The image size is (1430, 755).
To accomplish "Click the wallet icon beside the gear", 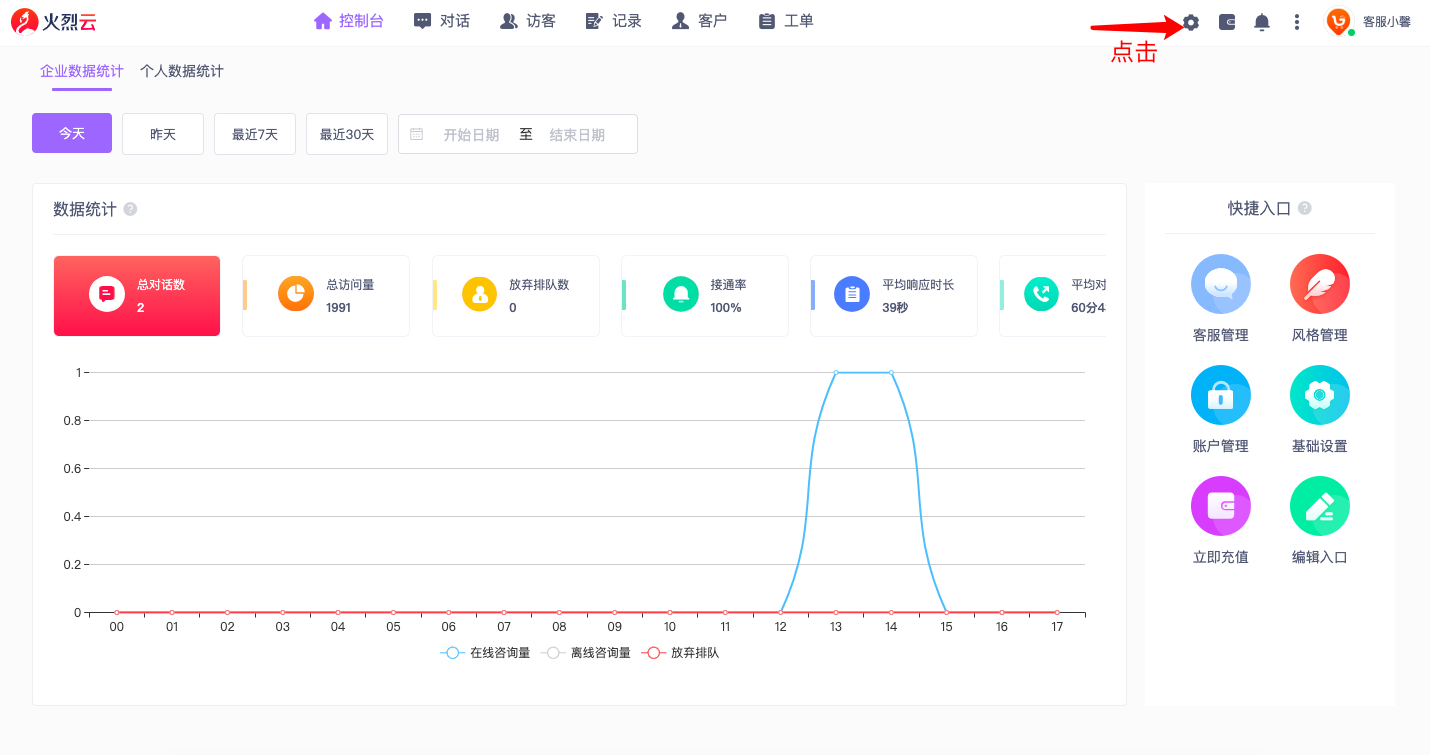I will pos(1227,22).
